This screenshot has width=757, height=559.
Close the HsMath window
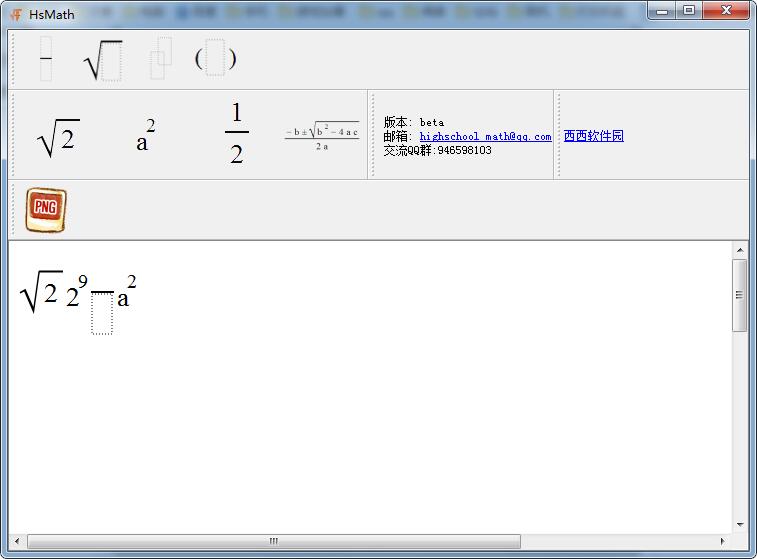coord(726,11)
